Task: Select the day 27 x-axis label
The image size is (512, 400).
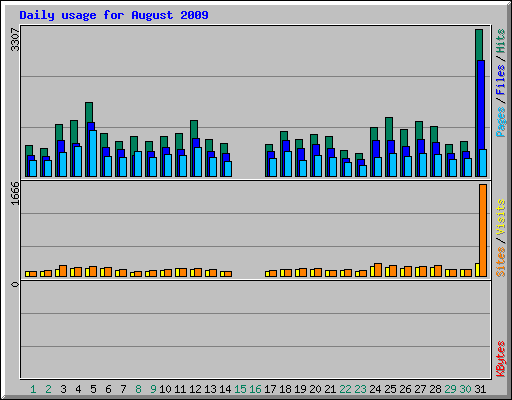Action: 420,389
